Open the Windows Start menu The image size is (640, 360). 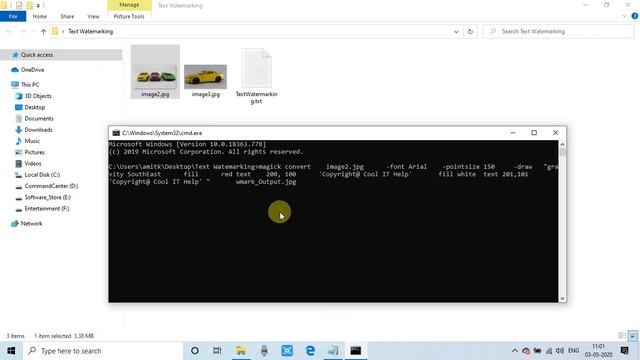(x=11, y=351)
